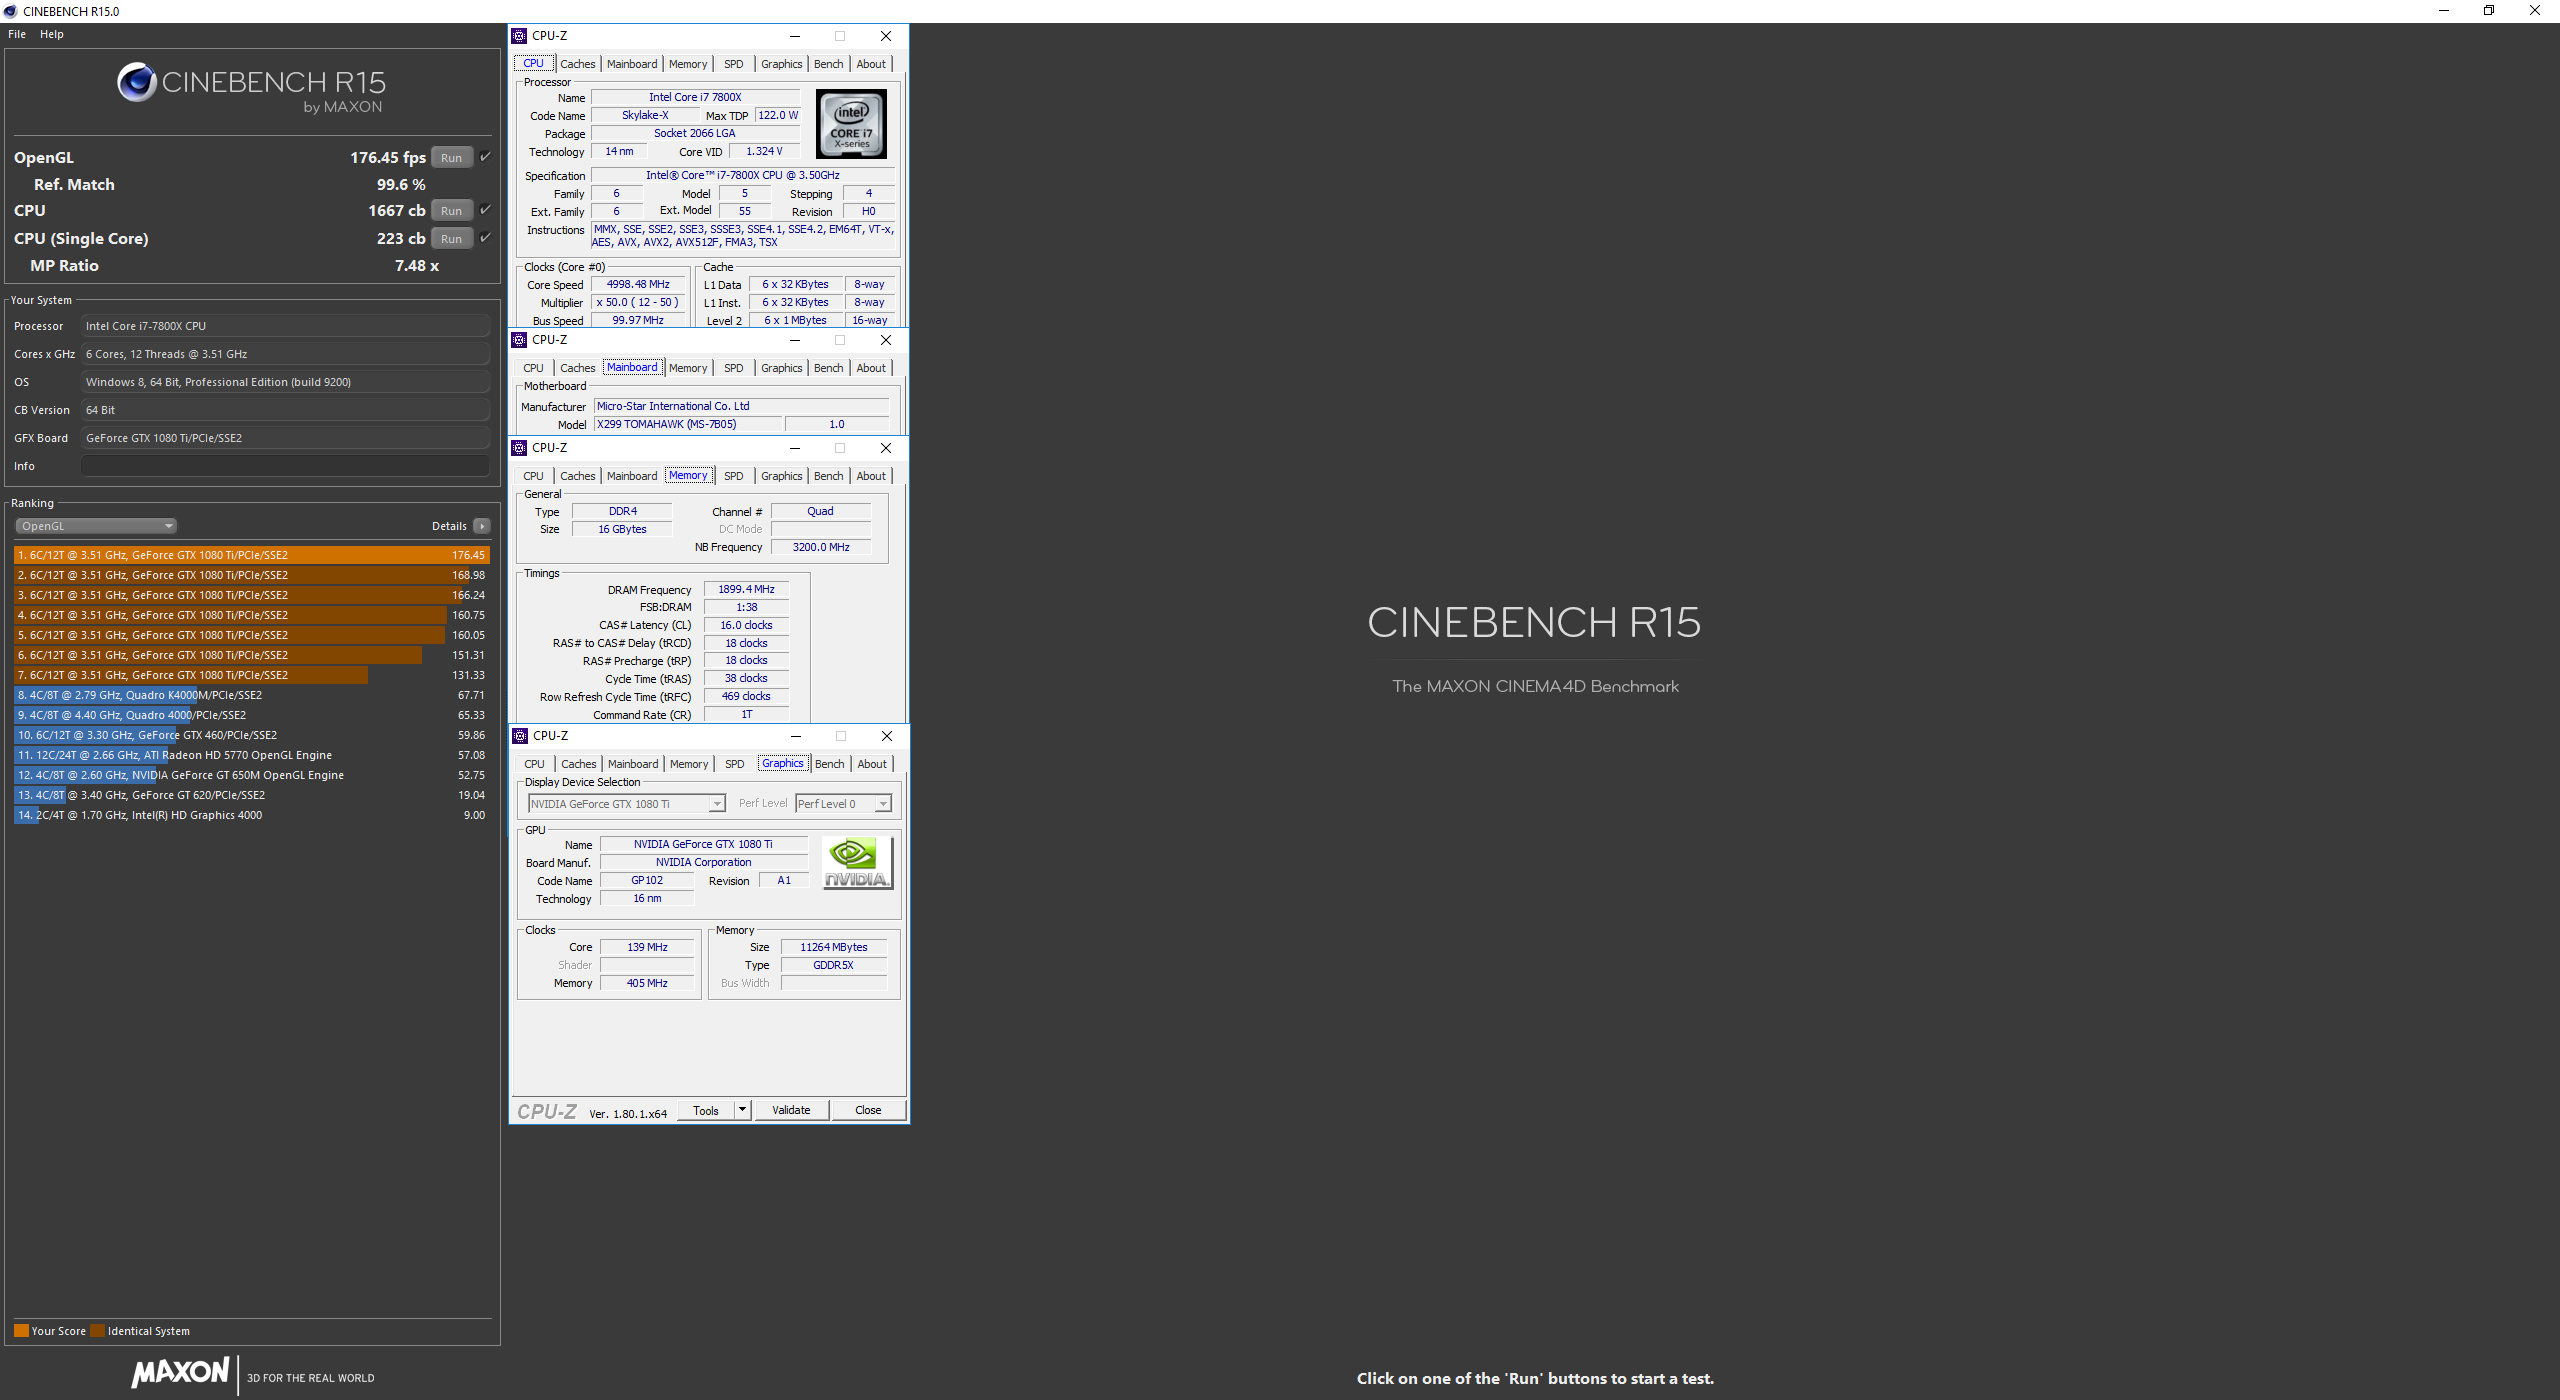Click the Identical System legend swatch

pos(97,1331)
